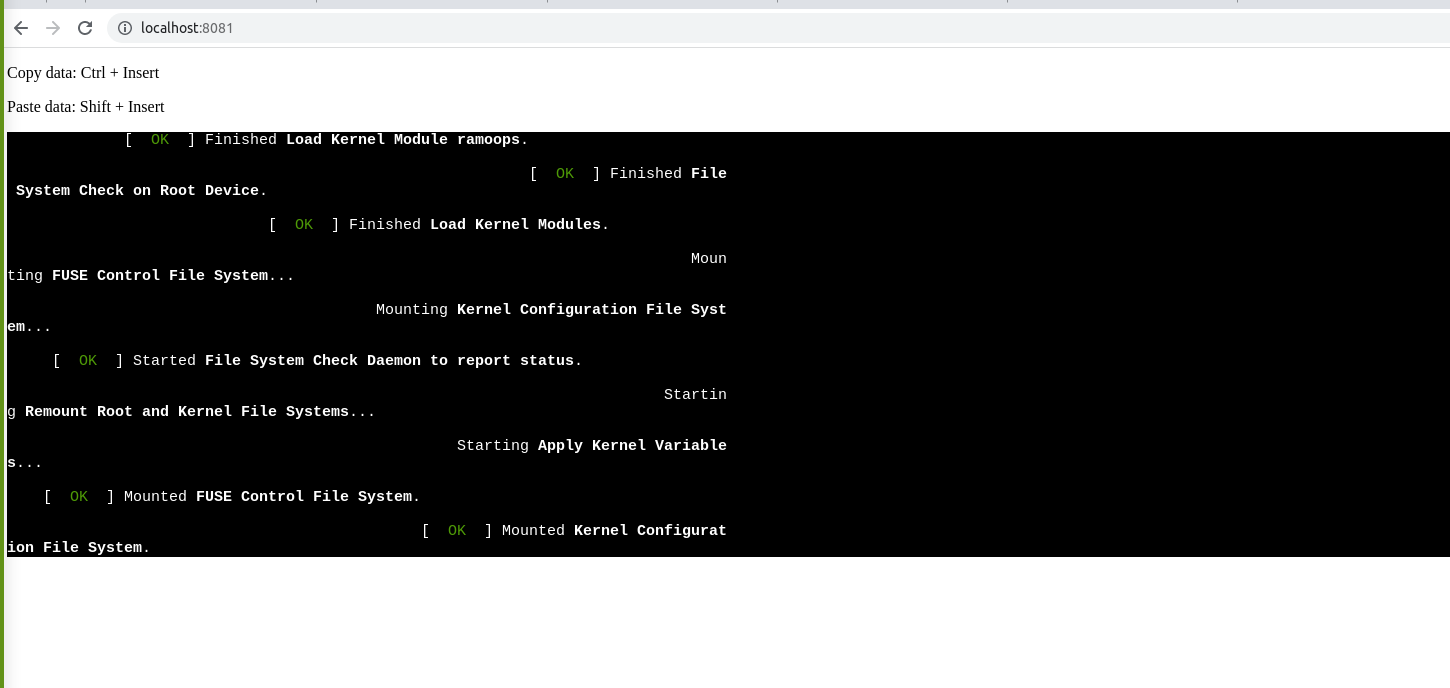This screenshot has width=1450, height=688.
Task: Click the green OK before 'Finished File'
Action: point(565,174)
